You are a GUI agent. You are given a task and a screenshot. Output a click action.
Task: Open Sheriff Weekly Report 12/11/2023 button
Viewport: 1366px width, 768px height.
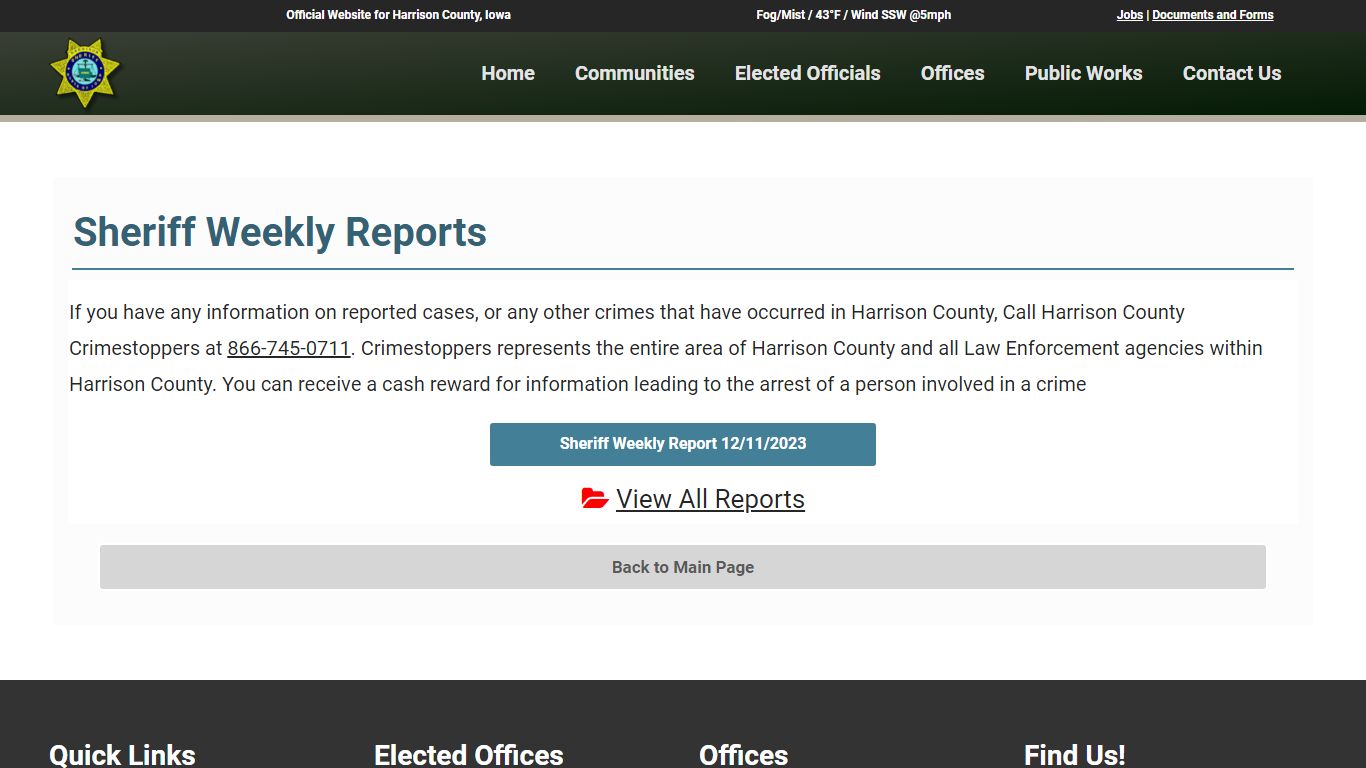(683, 444)
